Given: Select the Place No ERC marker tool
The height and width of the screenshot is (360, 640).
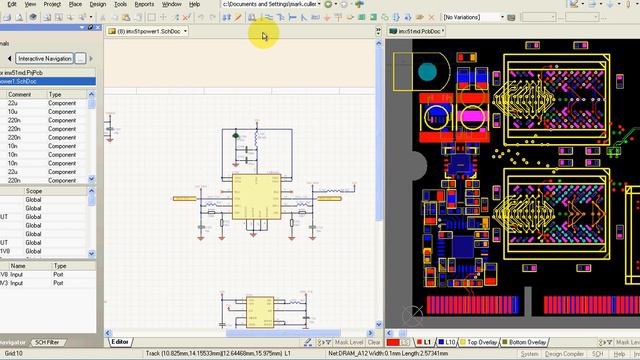Looking at the screenshot, I should pos(431,18).
